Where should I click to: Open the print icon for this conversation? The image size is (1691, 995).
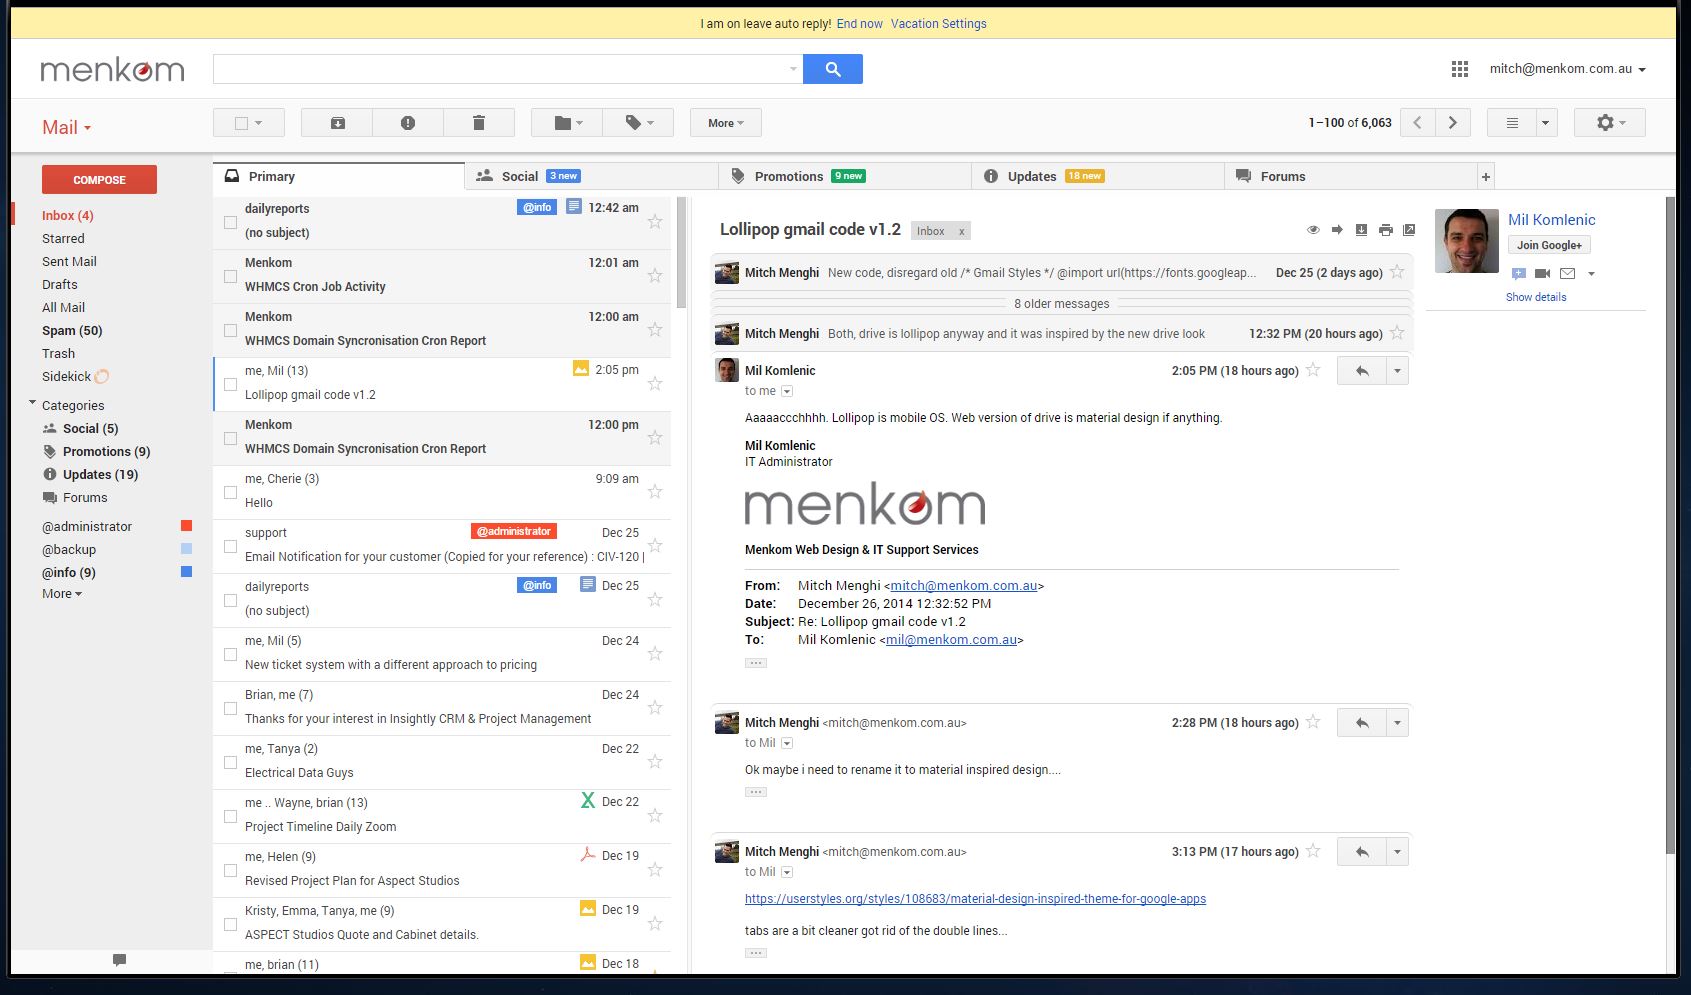pos(1385,230)
